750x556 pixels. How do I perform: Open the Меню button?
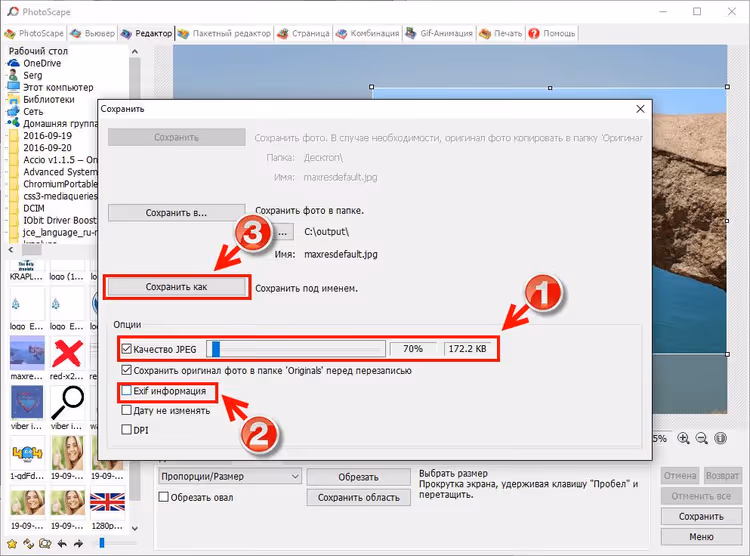point(701,537)
